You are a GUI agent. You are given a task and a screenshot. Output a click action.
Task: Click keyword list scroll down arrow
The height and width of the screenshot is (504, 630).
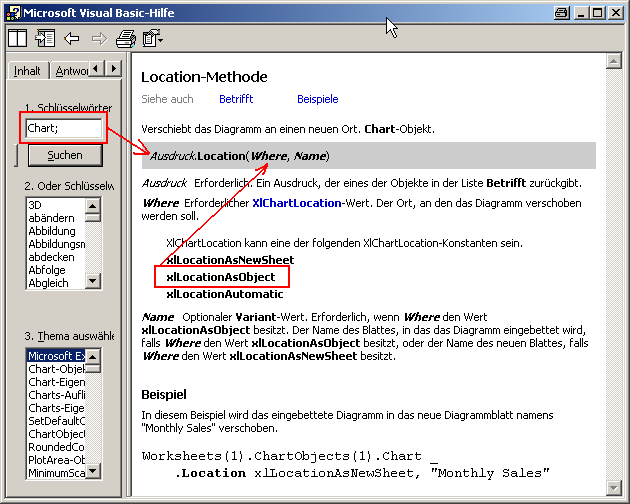[x=93, y=281]
